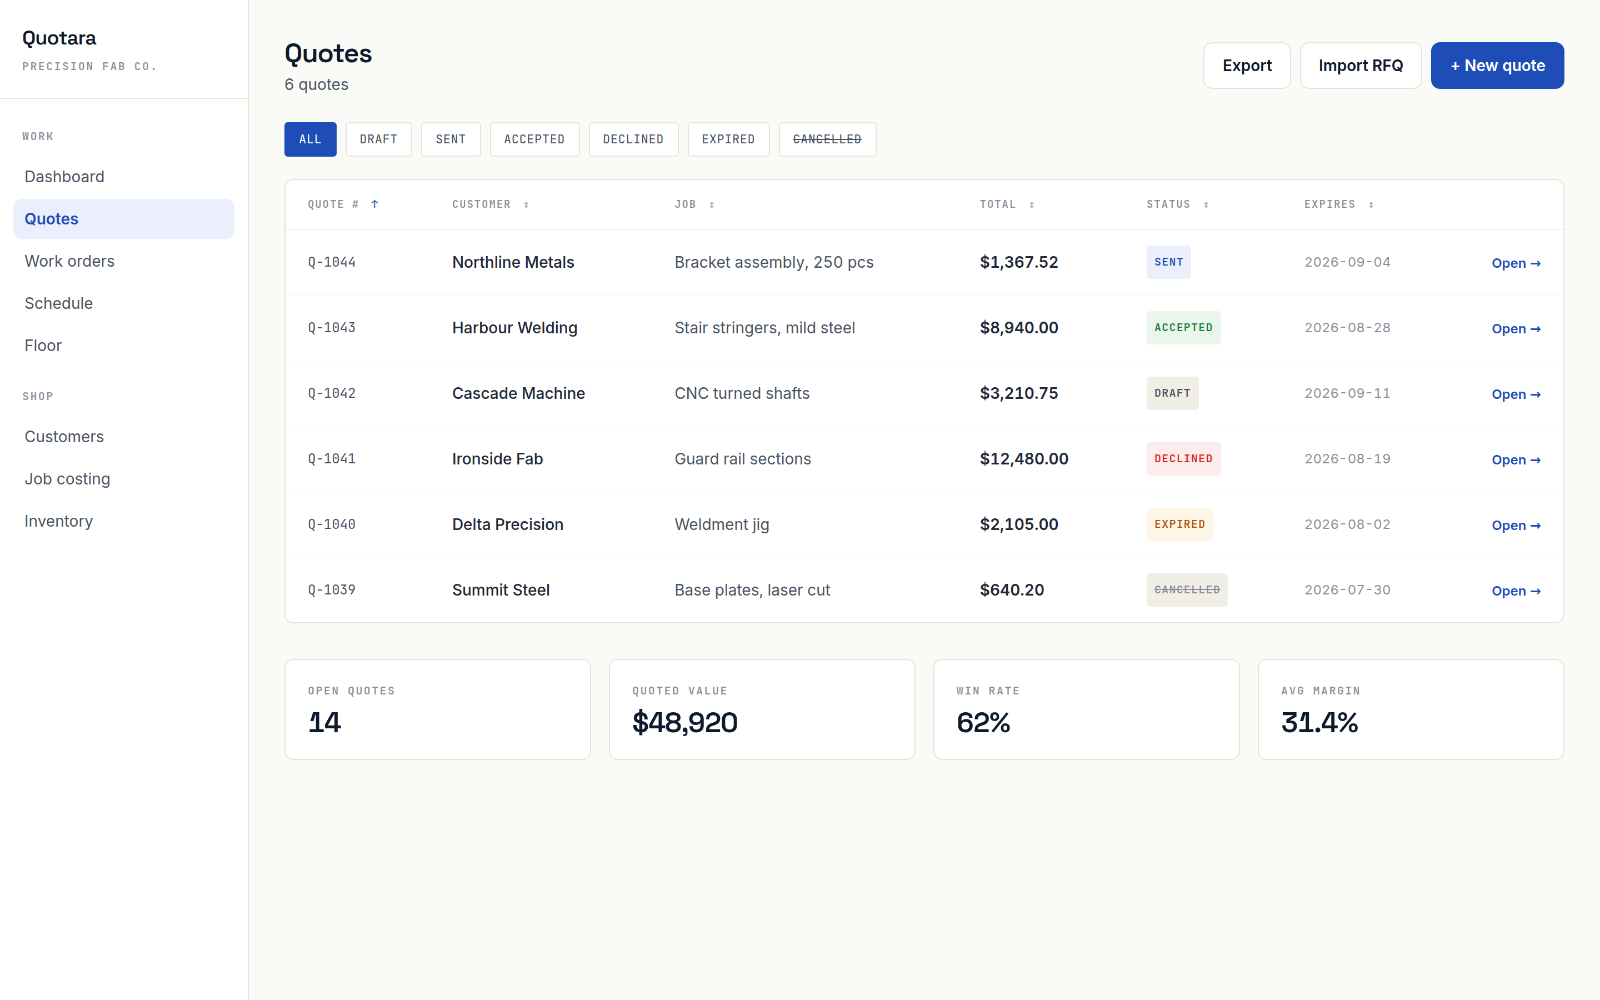Image resolution: width=1600 pixels, height=1000 pixels.
Task: Open the Schedule page
Action: [124, 303]
